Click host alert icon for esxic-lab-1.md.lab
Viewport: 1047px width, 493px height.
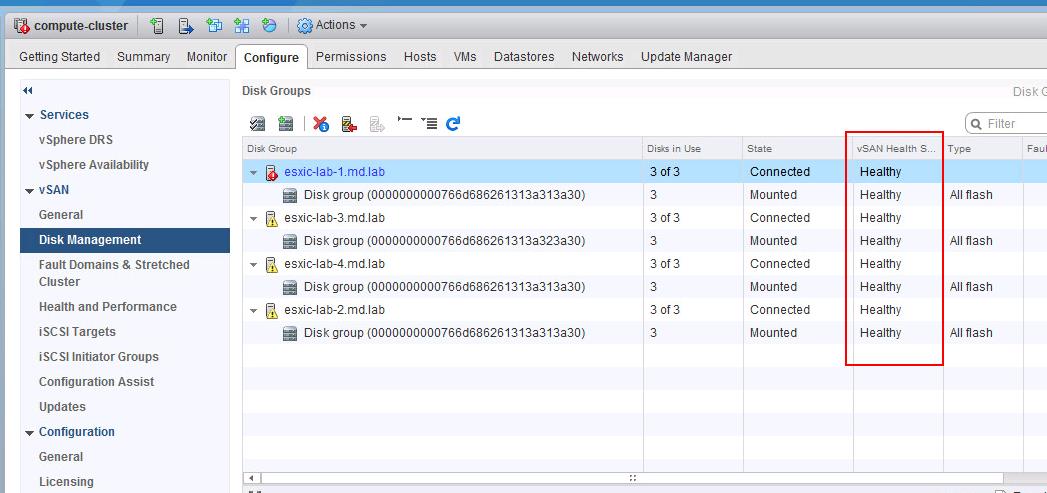(272, 172)
